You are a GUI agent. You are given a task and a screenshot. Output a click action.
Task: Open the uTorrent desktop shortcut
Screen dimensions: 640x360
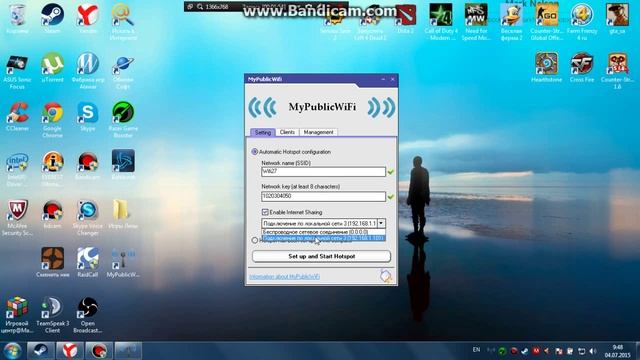coord(52,67)
